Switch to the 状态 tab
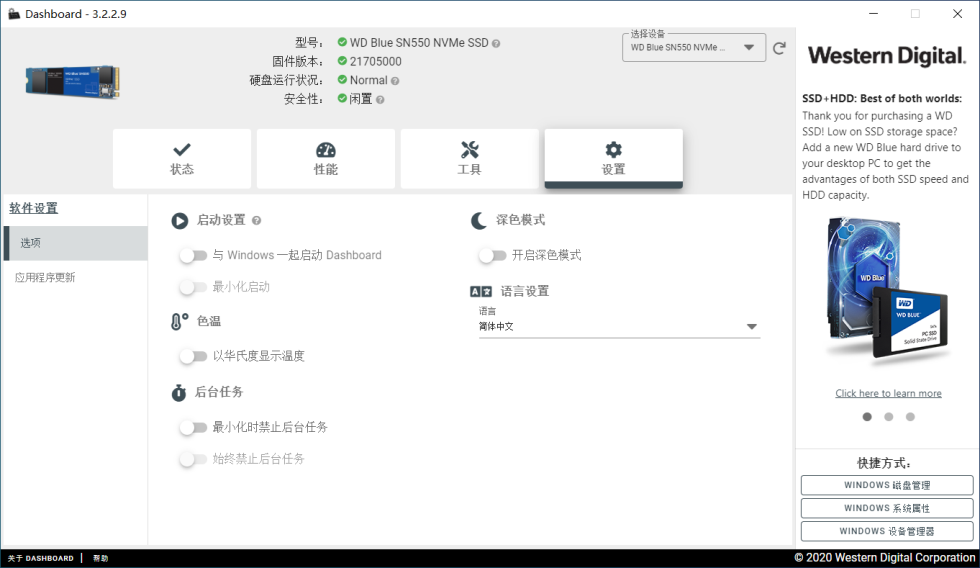The image size is (980, 568). (x=182, y=159)
